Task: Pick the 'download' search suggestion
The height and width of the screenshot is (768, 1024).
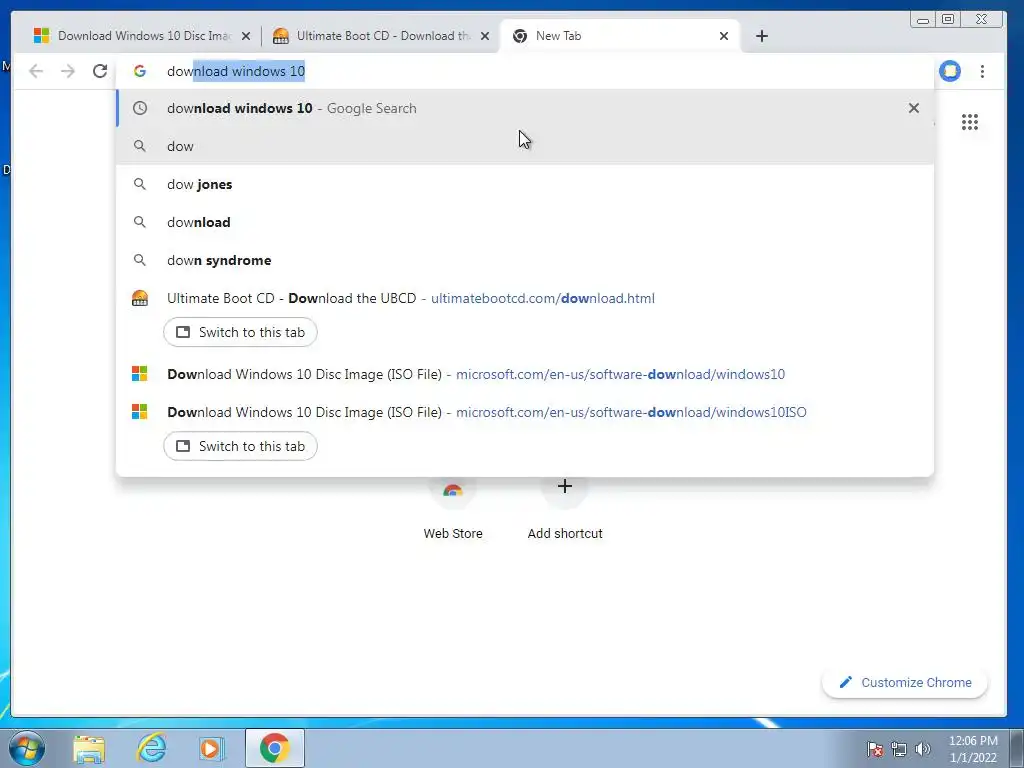Action: (x=524, y=222)
